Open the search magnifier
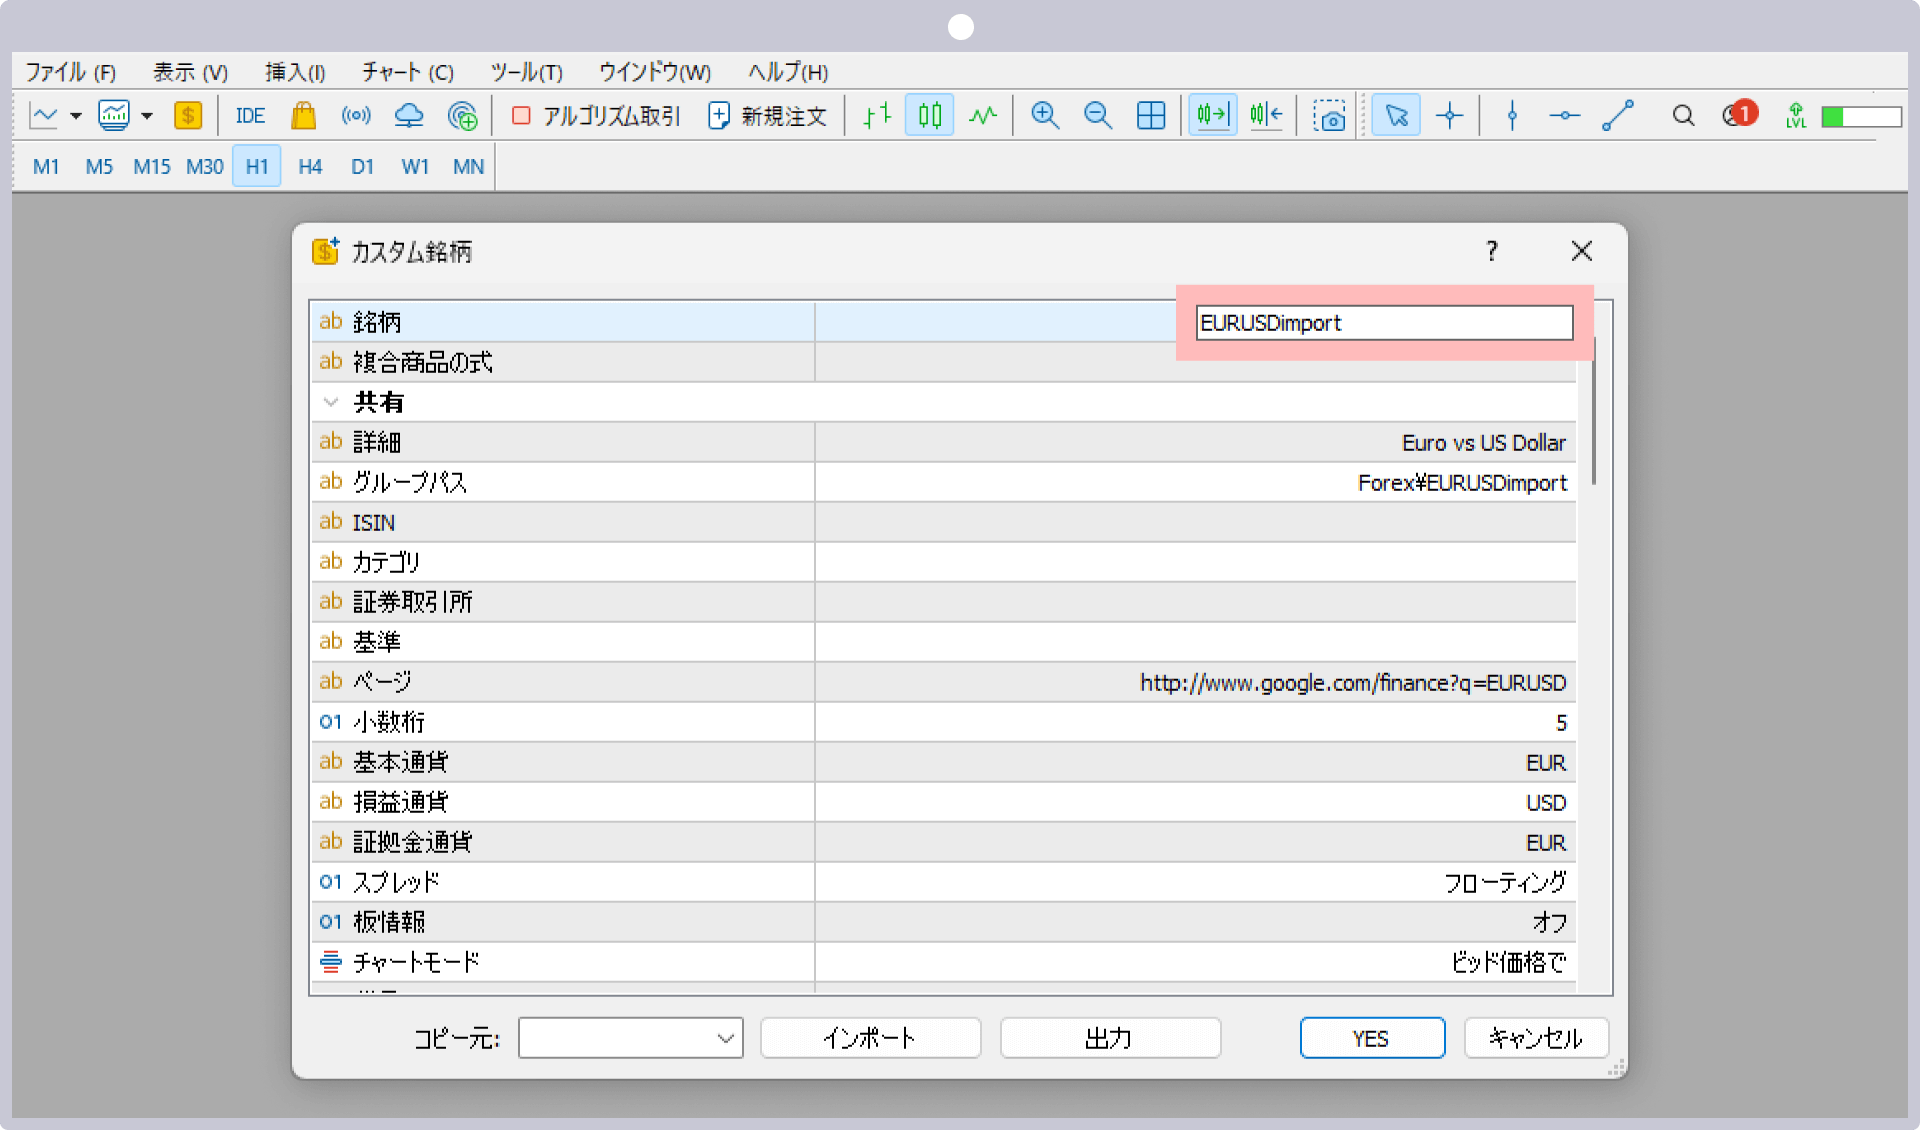The height and width of the screenshot is (1130, 1920). tap(1683, 116)
